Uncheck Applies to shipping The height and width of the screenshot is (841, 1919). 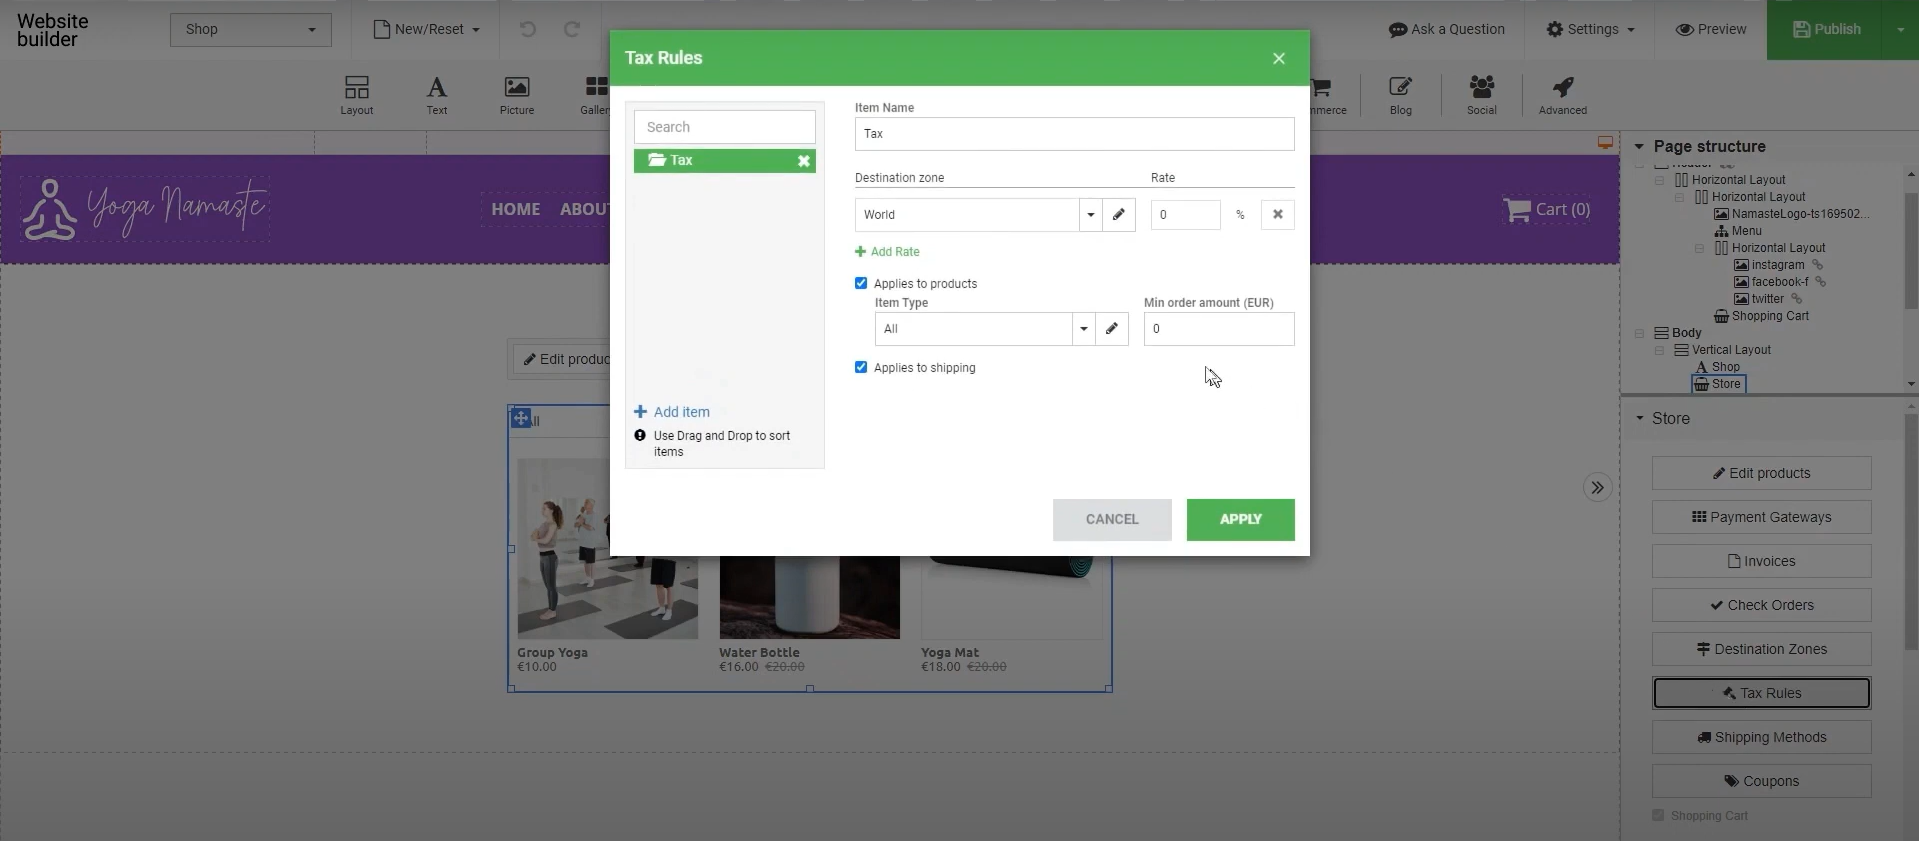tap(861, 368)
